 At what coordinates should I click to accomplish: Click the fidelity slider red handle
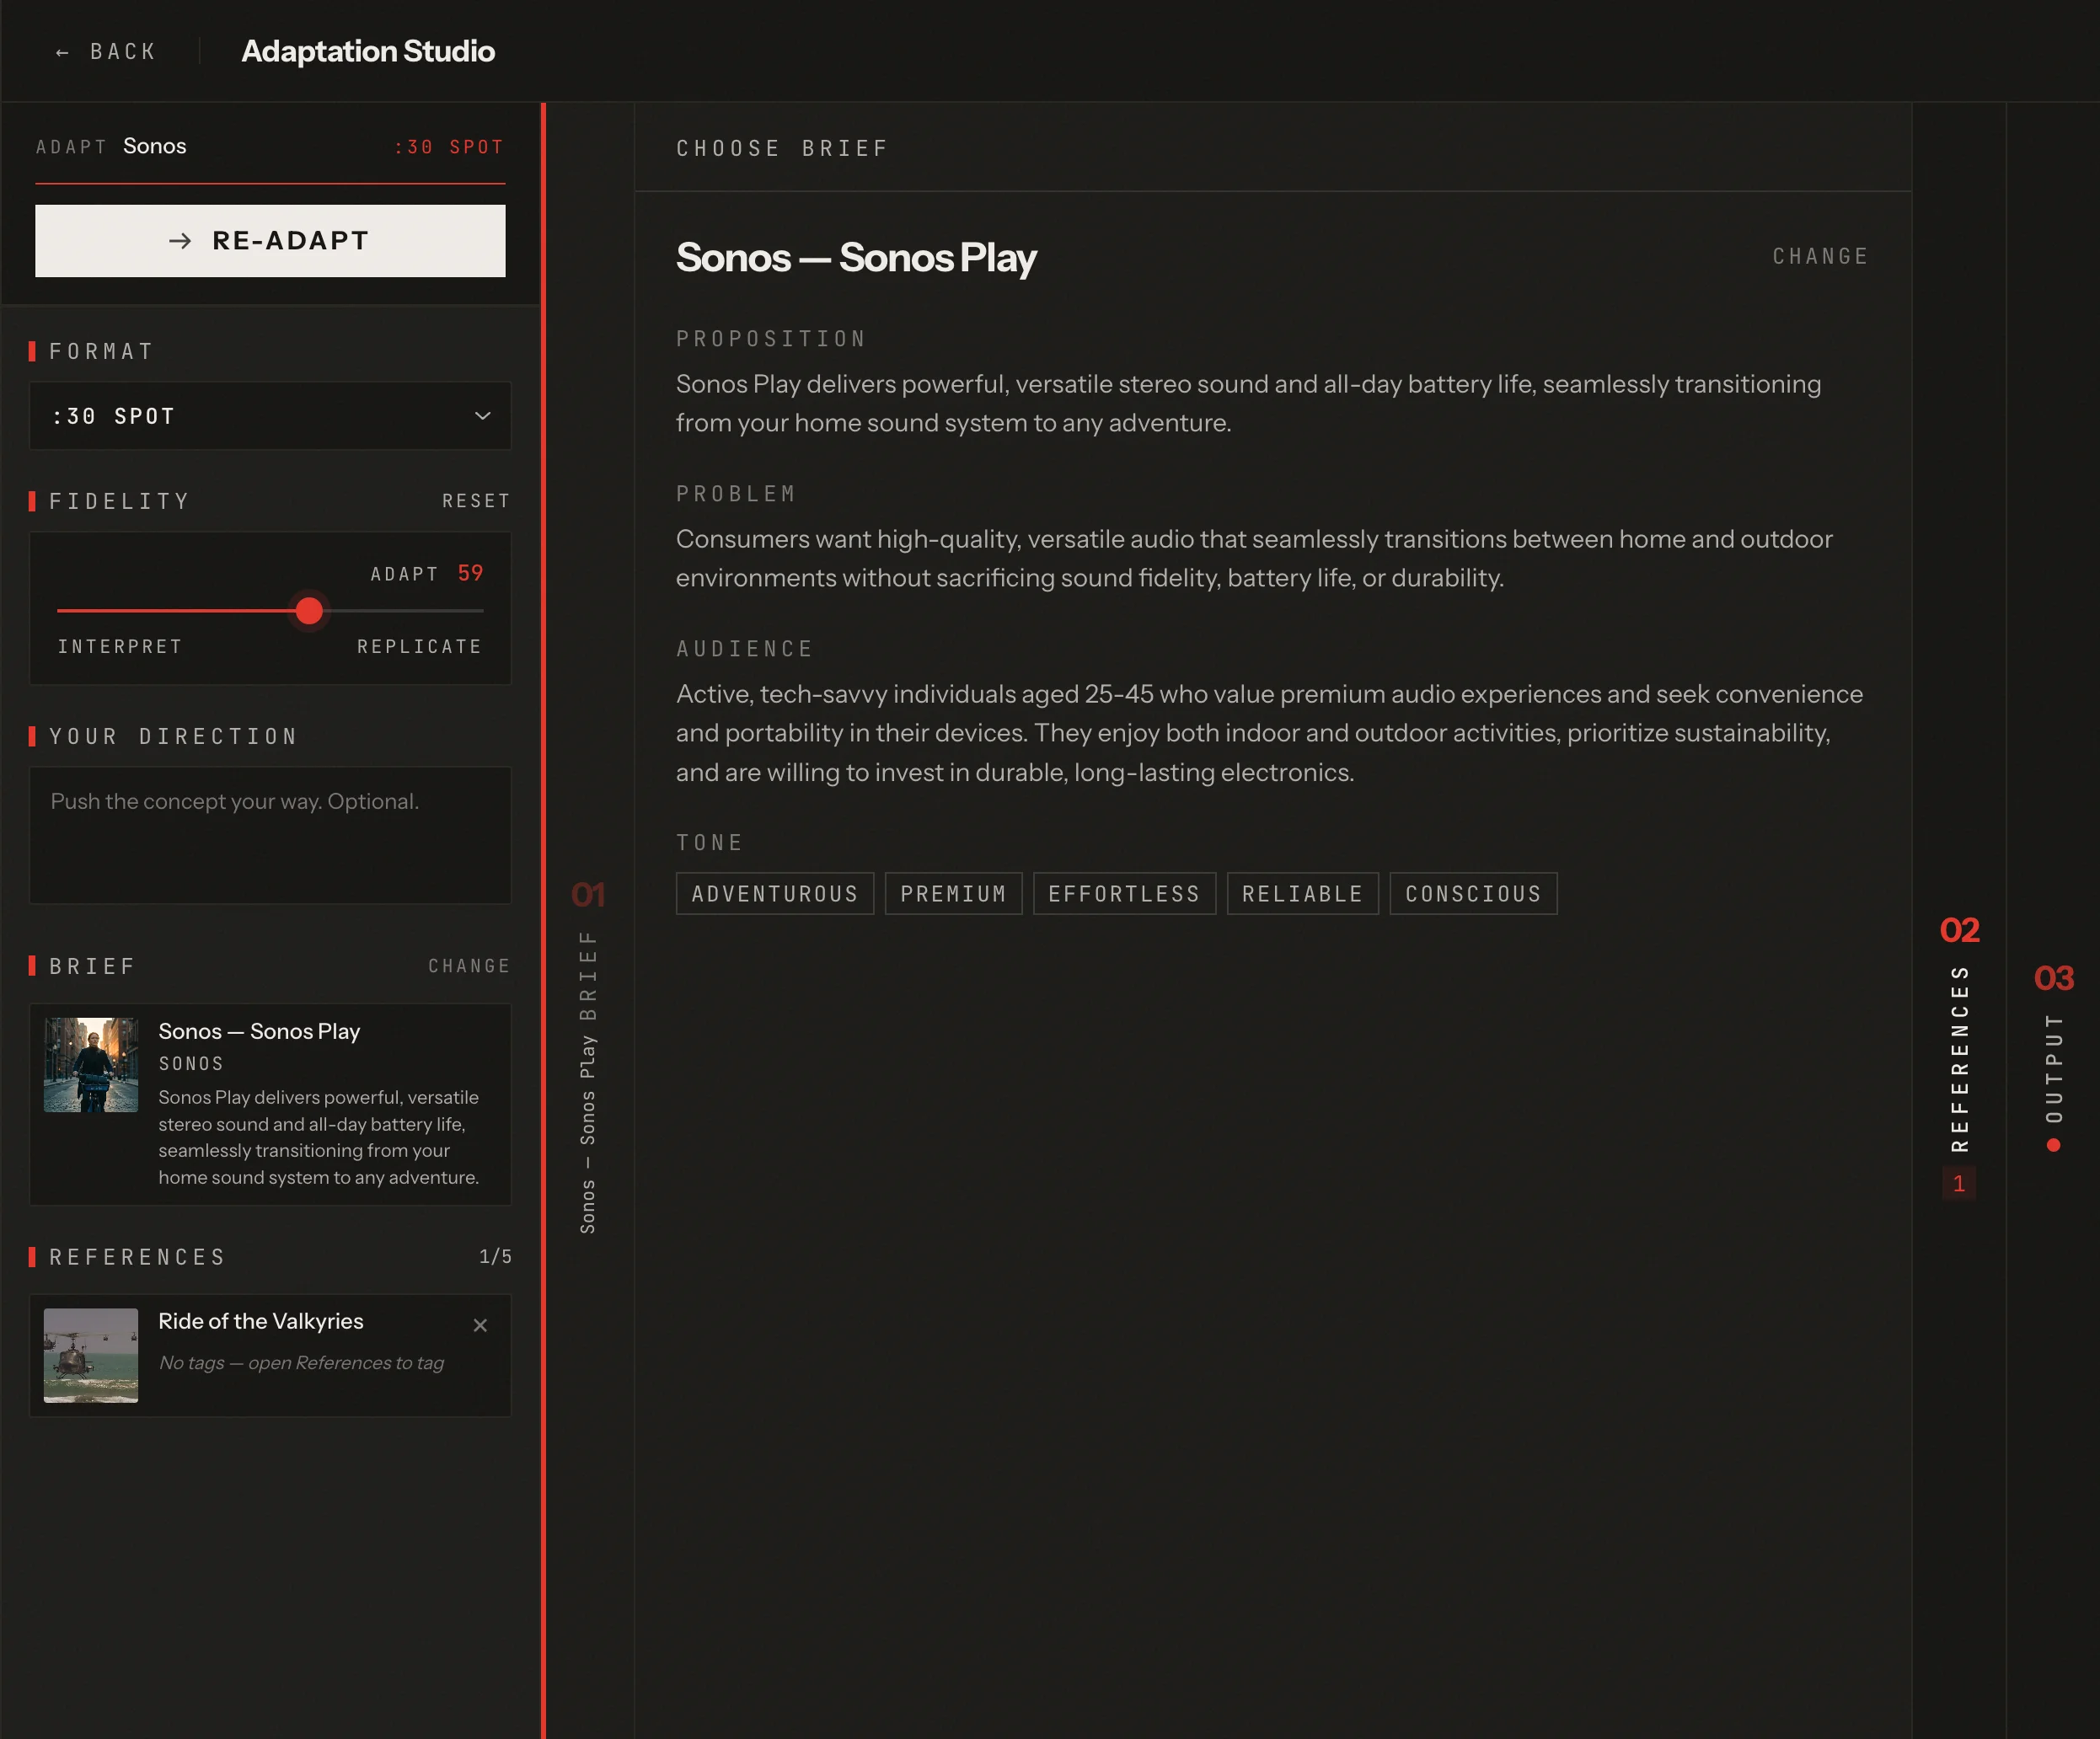pos(309,610)
